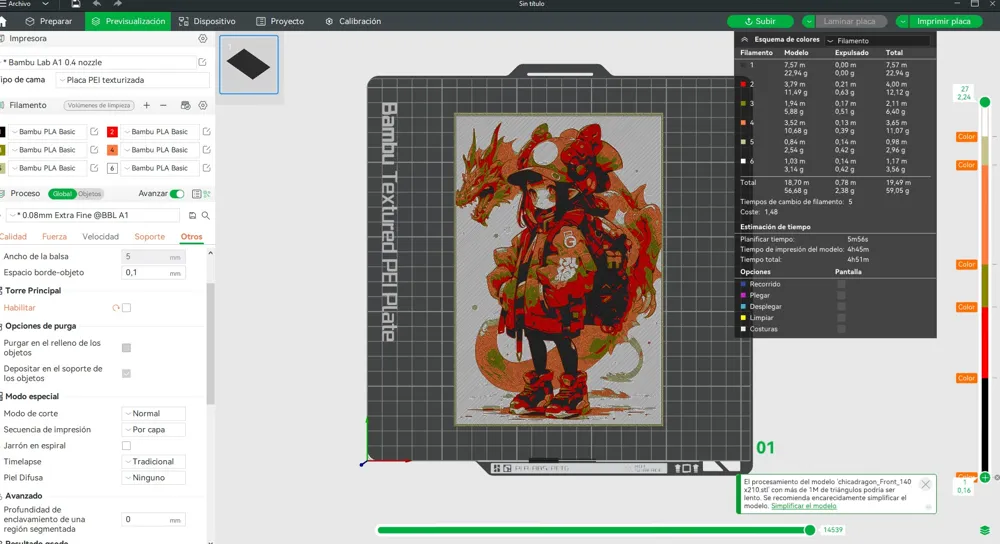The width and height of the screenshot is (1000, 544).
Task: Click the Imprimir placa button
Action: pyautogui.click(x=944, y=21)
